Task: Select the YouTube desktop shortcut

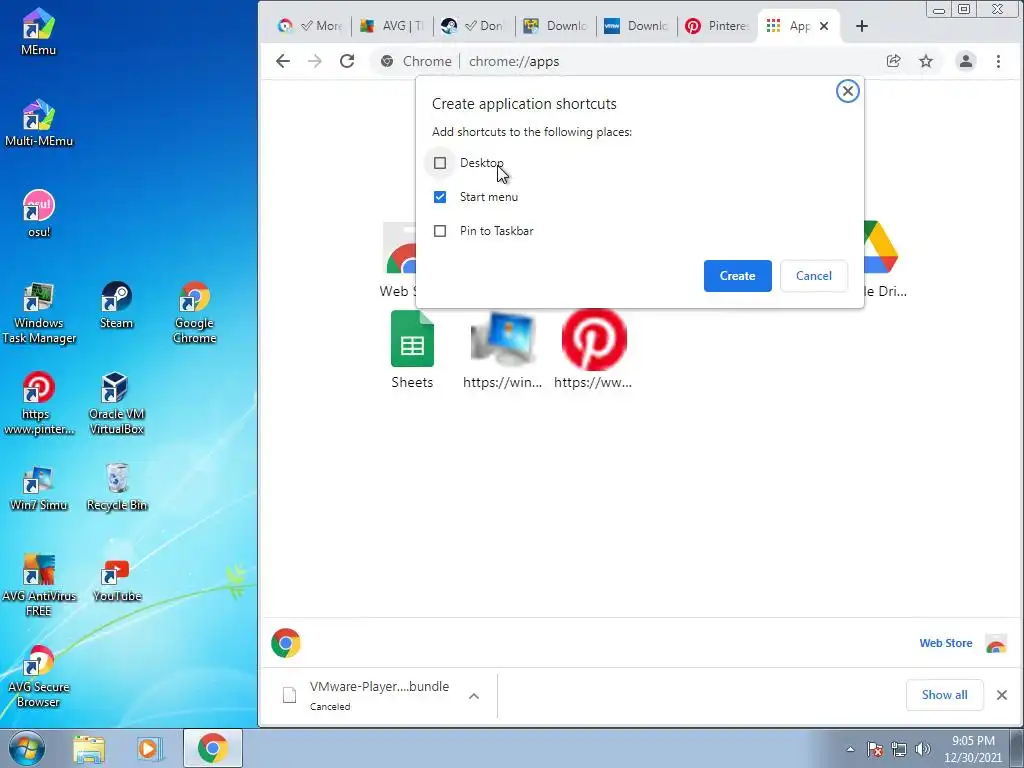Action: pyautogui.click(x=116, y=581)
